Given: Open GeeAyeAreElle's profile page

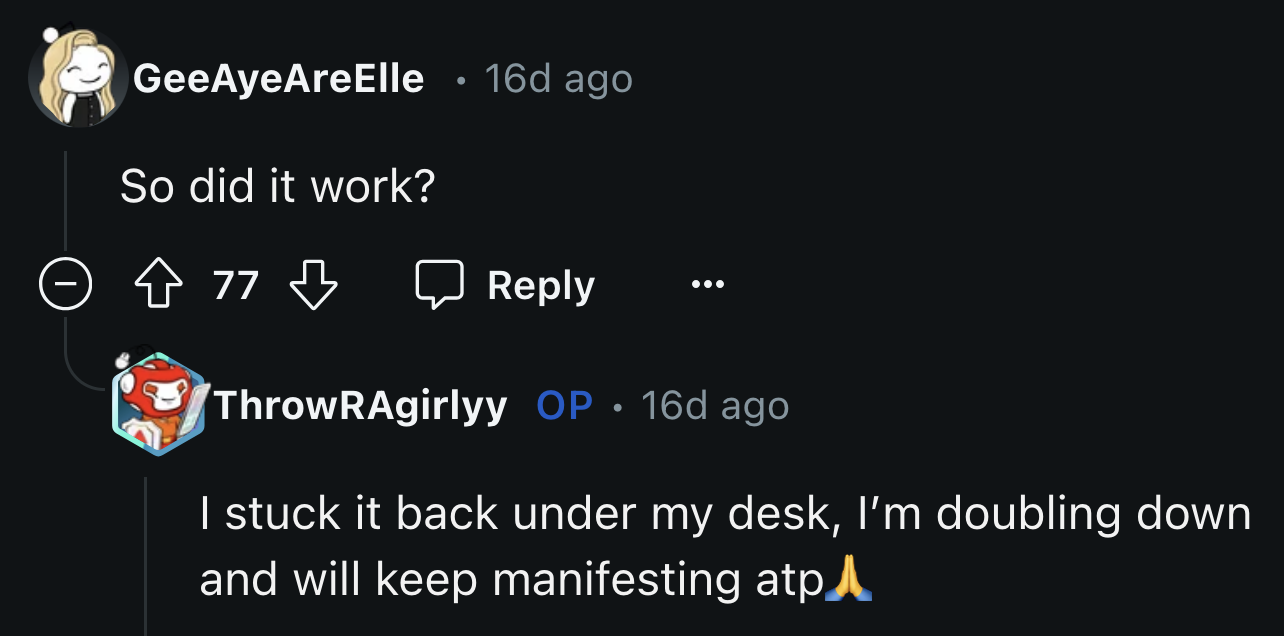Looking at the screenshot, I should click(x=278, y=78).
